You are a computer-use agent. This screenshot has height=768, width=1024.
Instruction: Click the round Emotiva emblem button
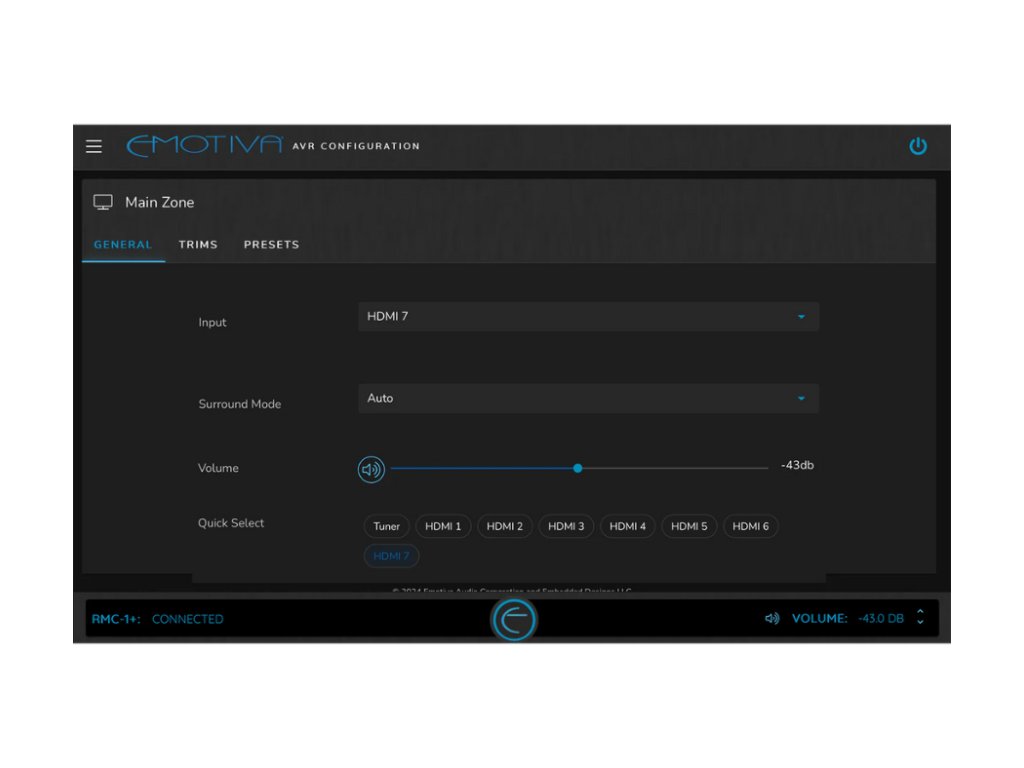click(x=514, y=619)
